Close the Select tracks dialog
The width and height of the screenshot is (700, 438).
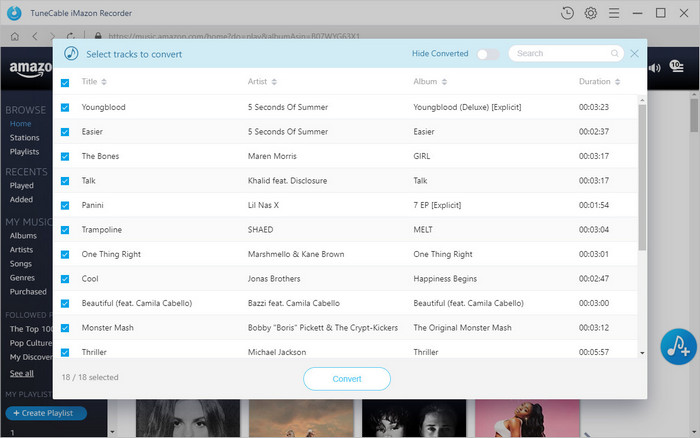634,54
